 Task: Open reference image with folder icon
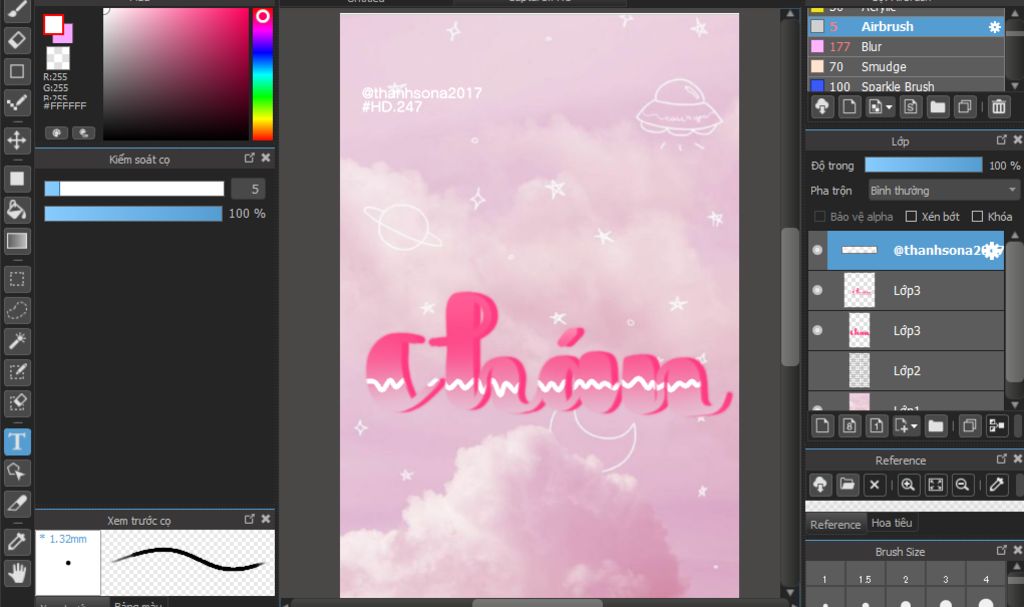(x=847, y=484)
